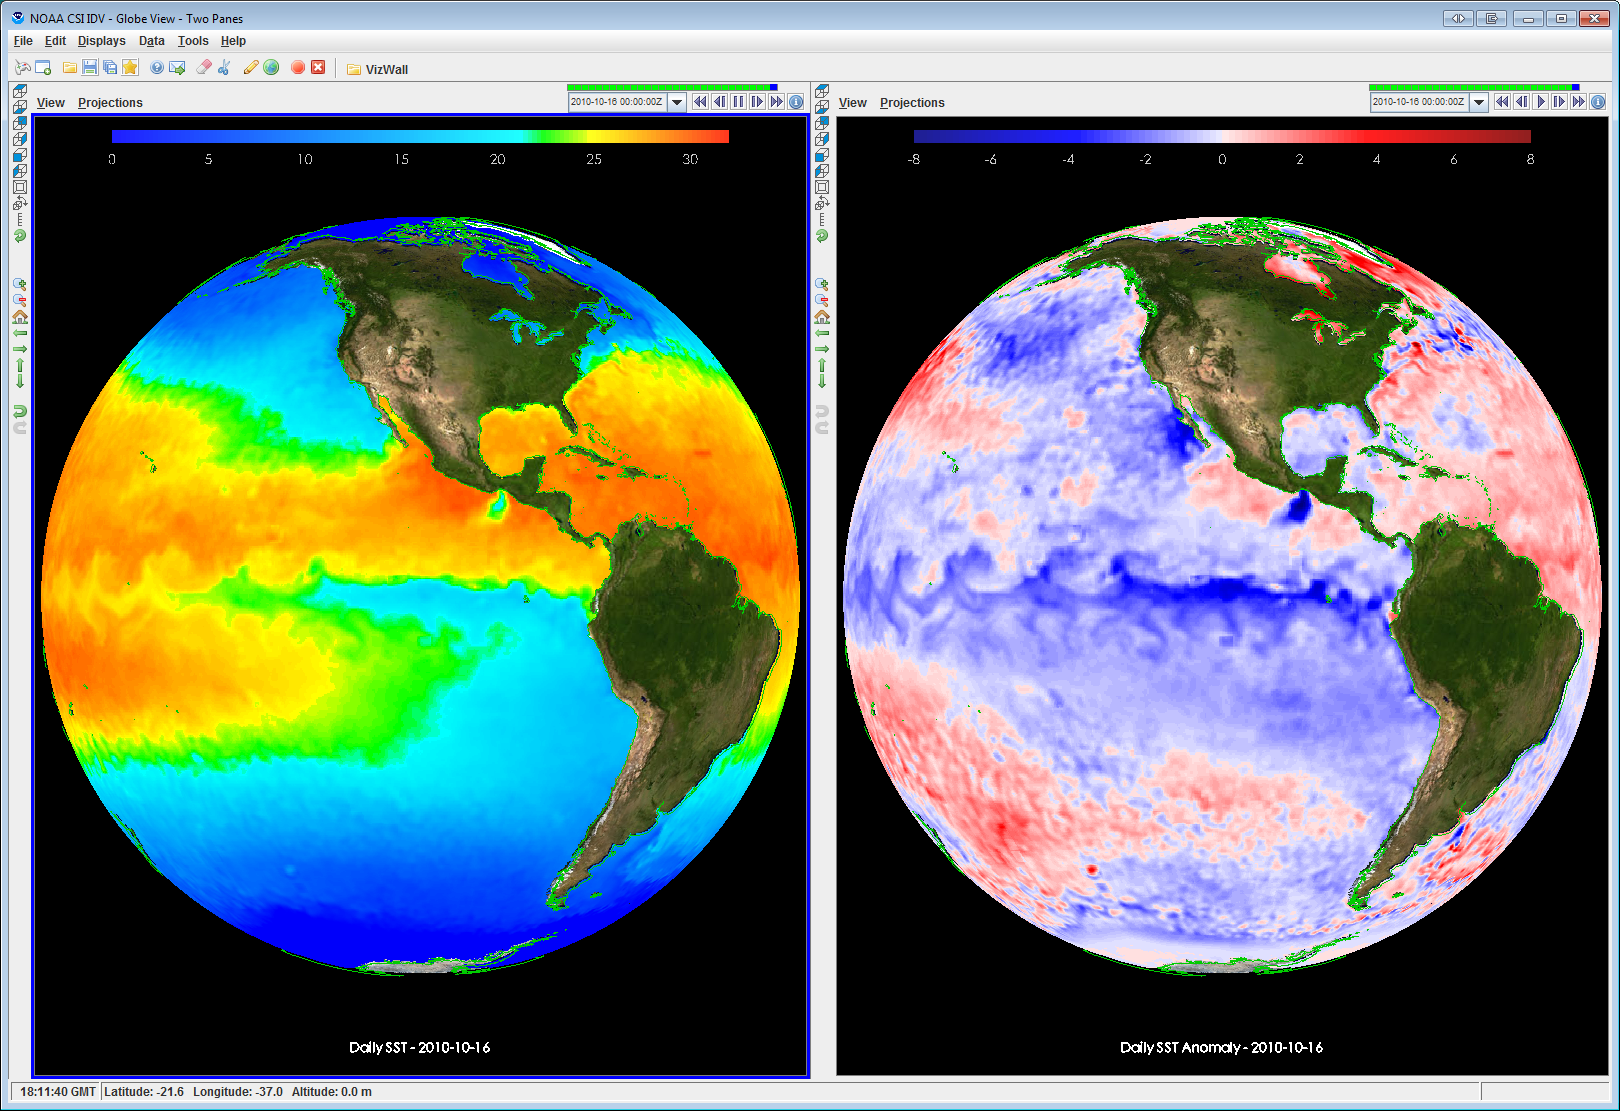
Task: Click left pane's green undo viewpoint arrow
Action: tap(20, 411)
